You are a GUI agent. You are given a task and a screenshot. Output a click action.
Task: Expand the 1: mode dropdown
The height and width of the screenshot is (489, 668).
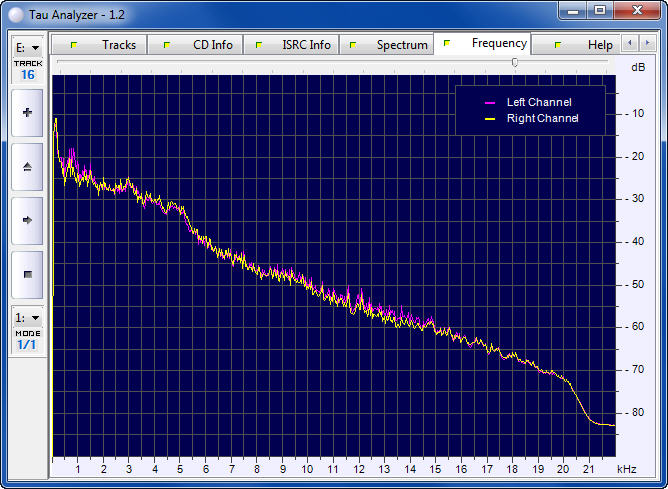coord(27,318)
